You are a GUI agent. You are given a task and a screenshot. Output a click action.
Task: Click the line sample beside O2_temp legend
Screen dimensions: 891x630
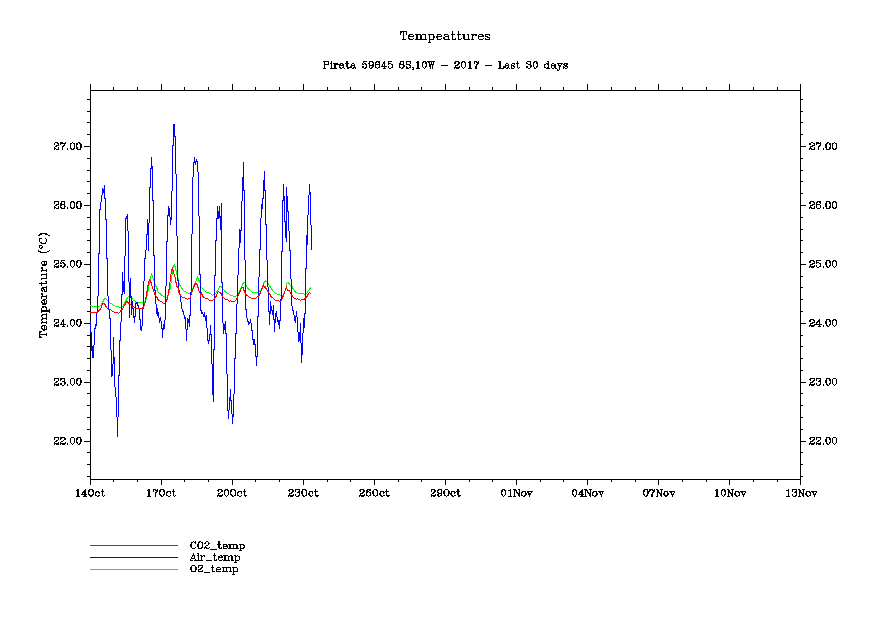coord(132,570)
